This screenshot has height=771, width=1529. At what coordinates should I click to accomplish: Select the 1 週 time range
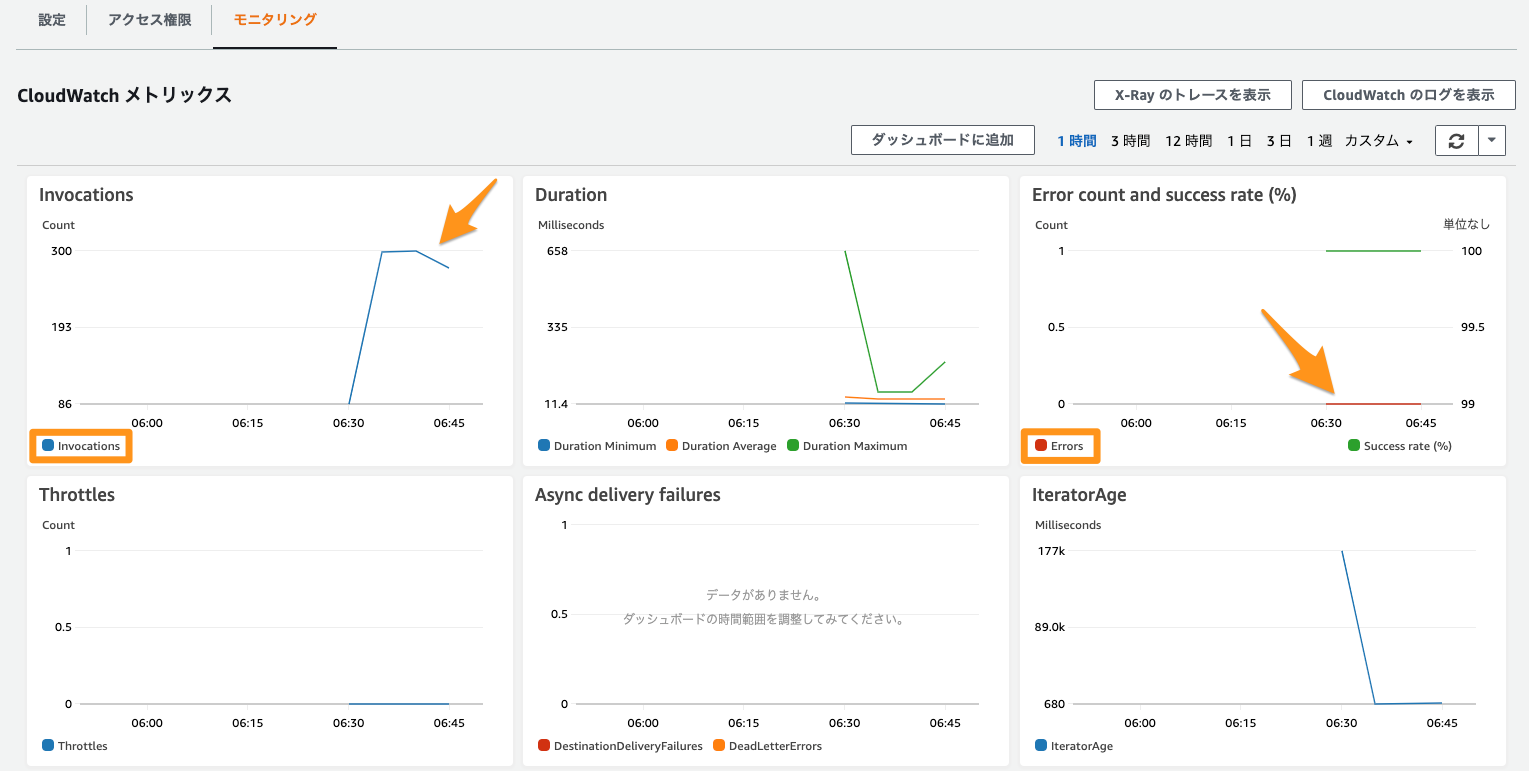click(x=1319, y=141)
